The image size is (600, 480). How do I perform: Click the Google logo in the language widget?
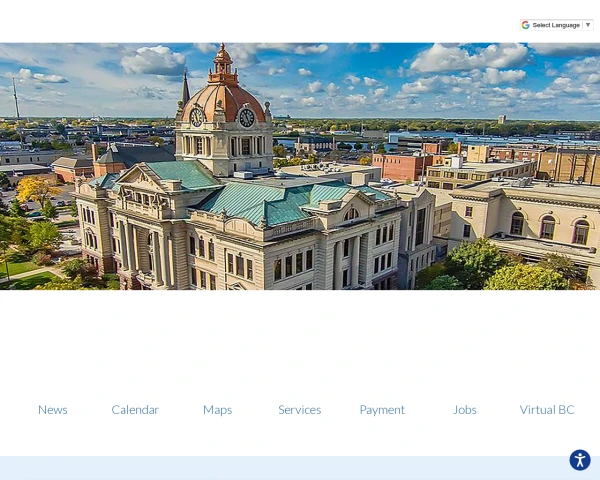coord(526,25)
